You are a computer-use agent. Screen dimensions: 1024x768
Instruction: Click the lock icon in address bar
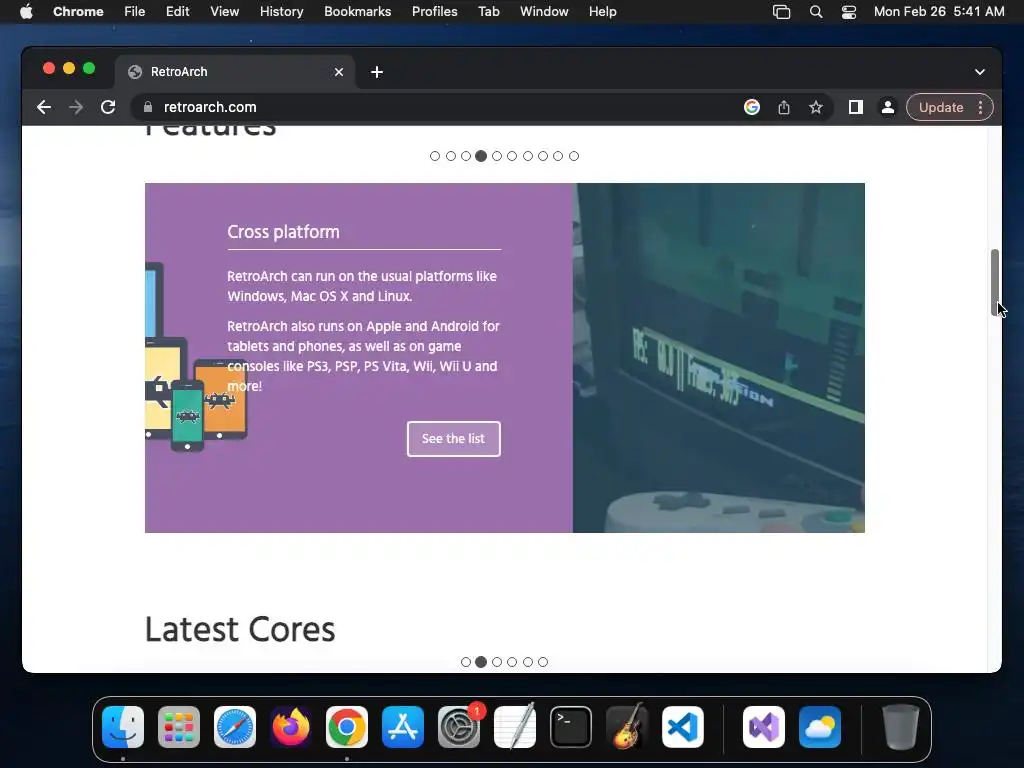tap(148, 107)
